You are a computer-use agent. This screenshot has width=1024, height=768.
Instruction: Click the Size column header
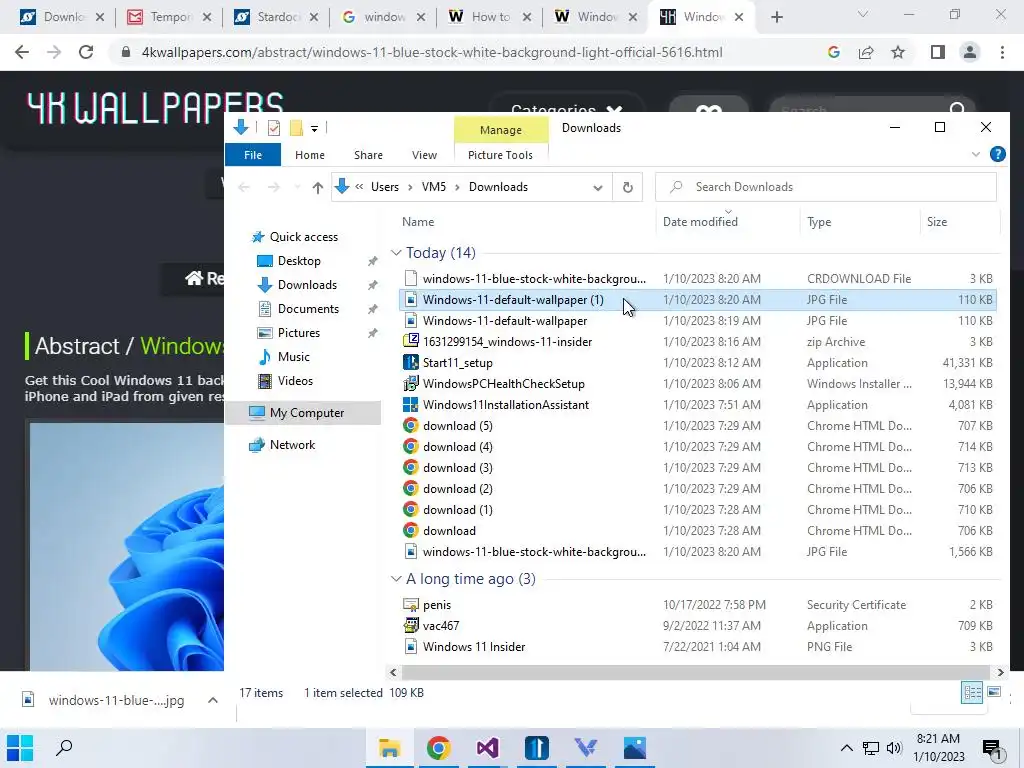tap(936, 221)
